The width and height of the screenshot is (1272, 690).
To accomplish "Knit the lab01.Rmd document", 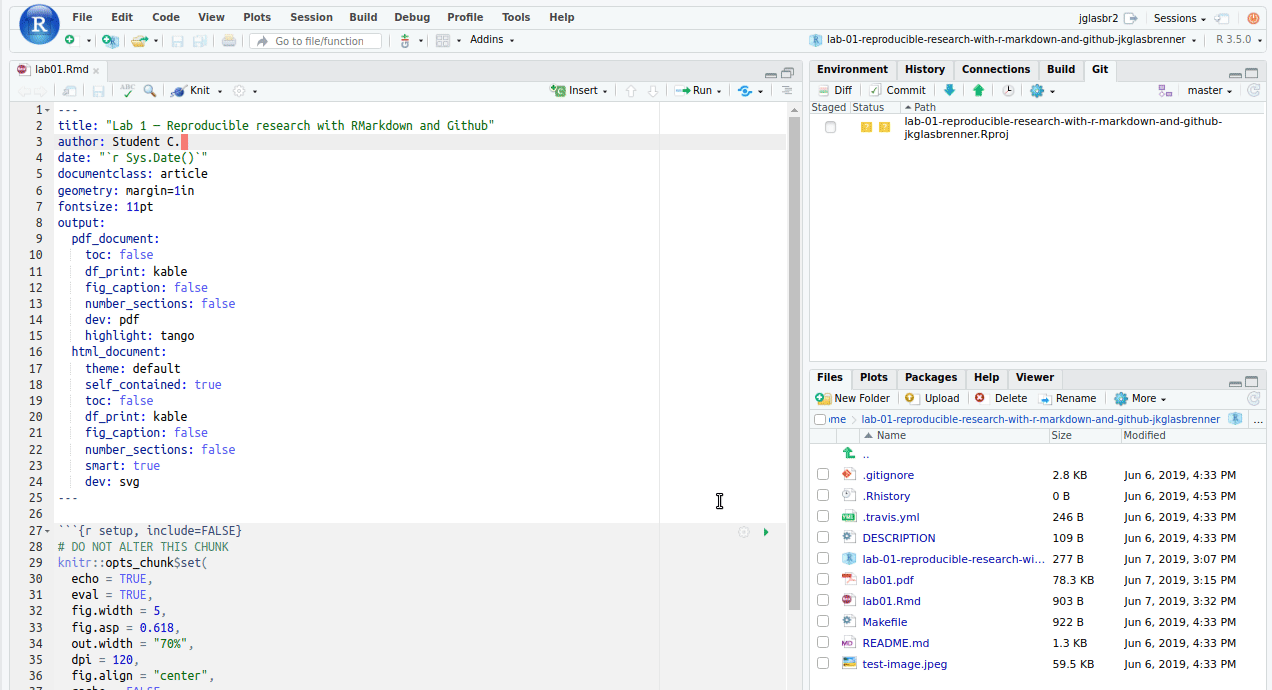I will pyautogui.click(x=191, y=90).
